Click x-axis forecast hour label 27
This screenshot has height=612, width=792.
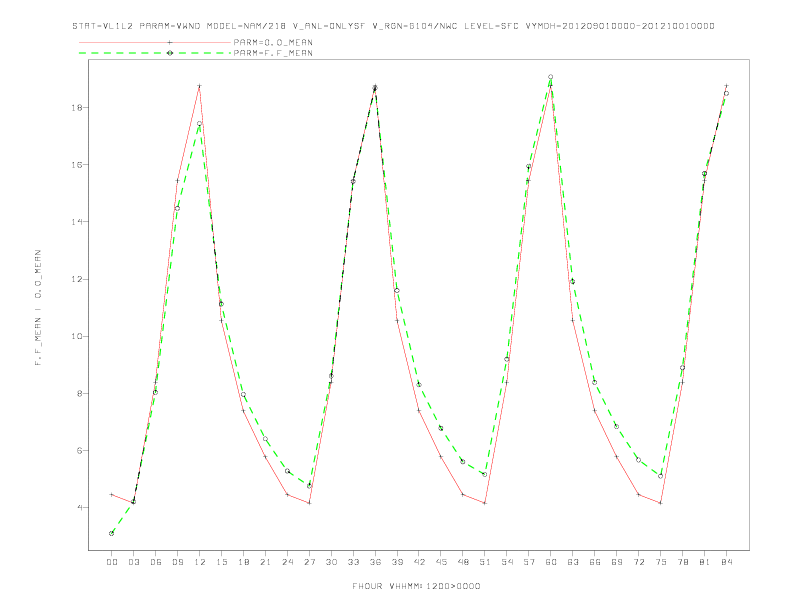pyautogui.click(x=309, y=562)
